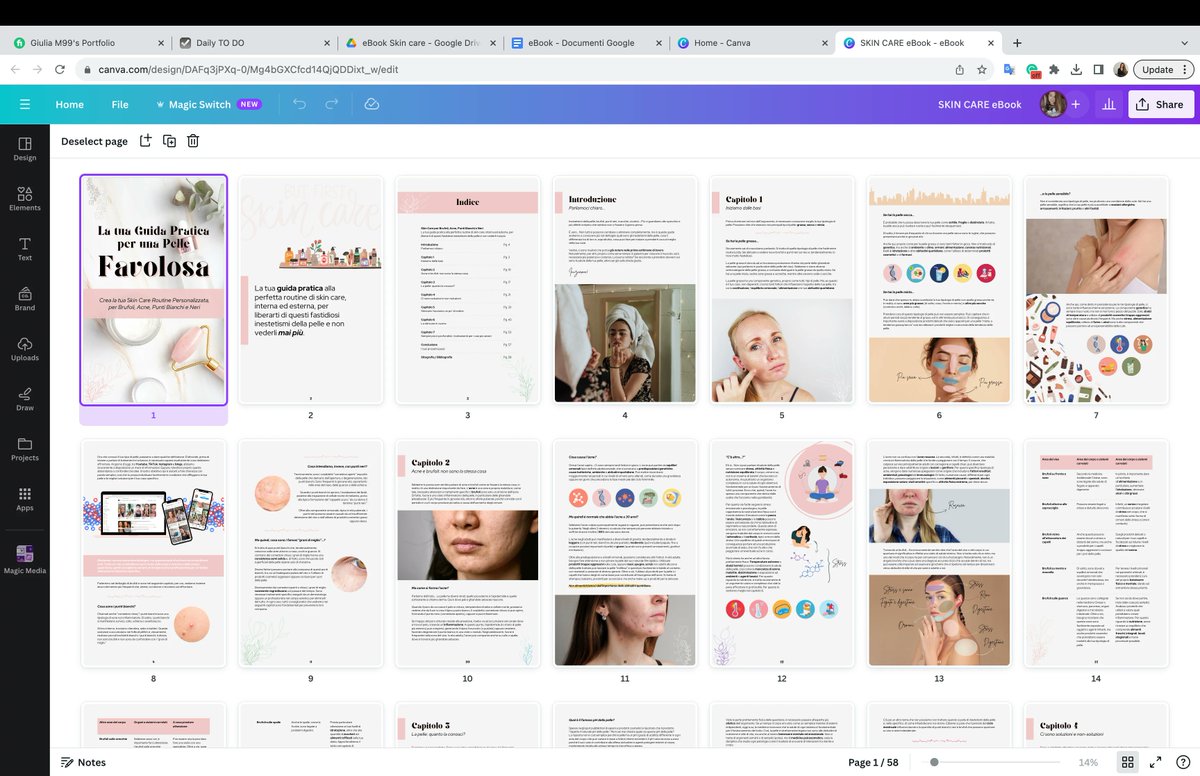The image size is (1200, 776).
Task: Select page 1 cover thumbnail
Action: (x=154, y=290)
